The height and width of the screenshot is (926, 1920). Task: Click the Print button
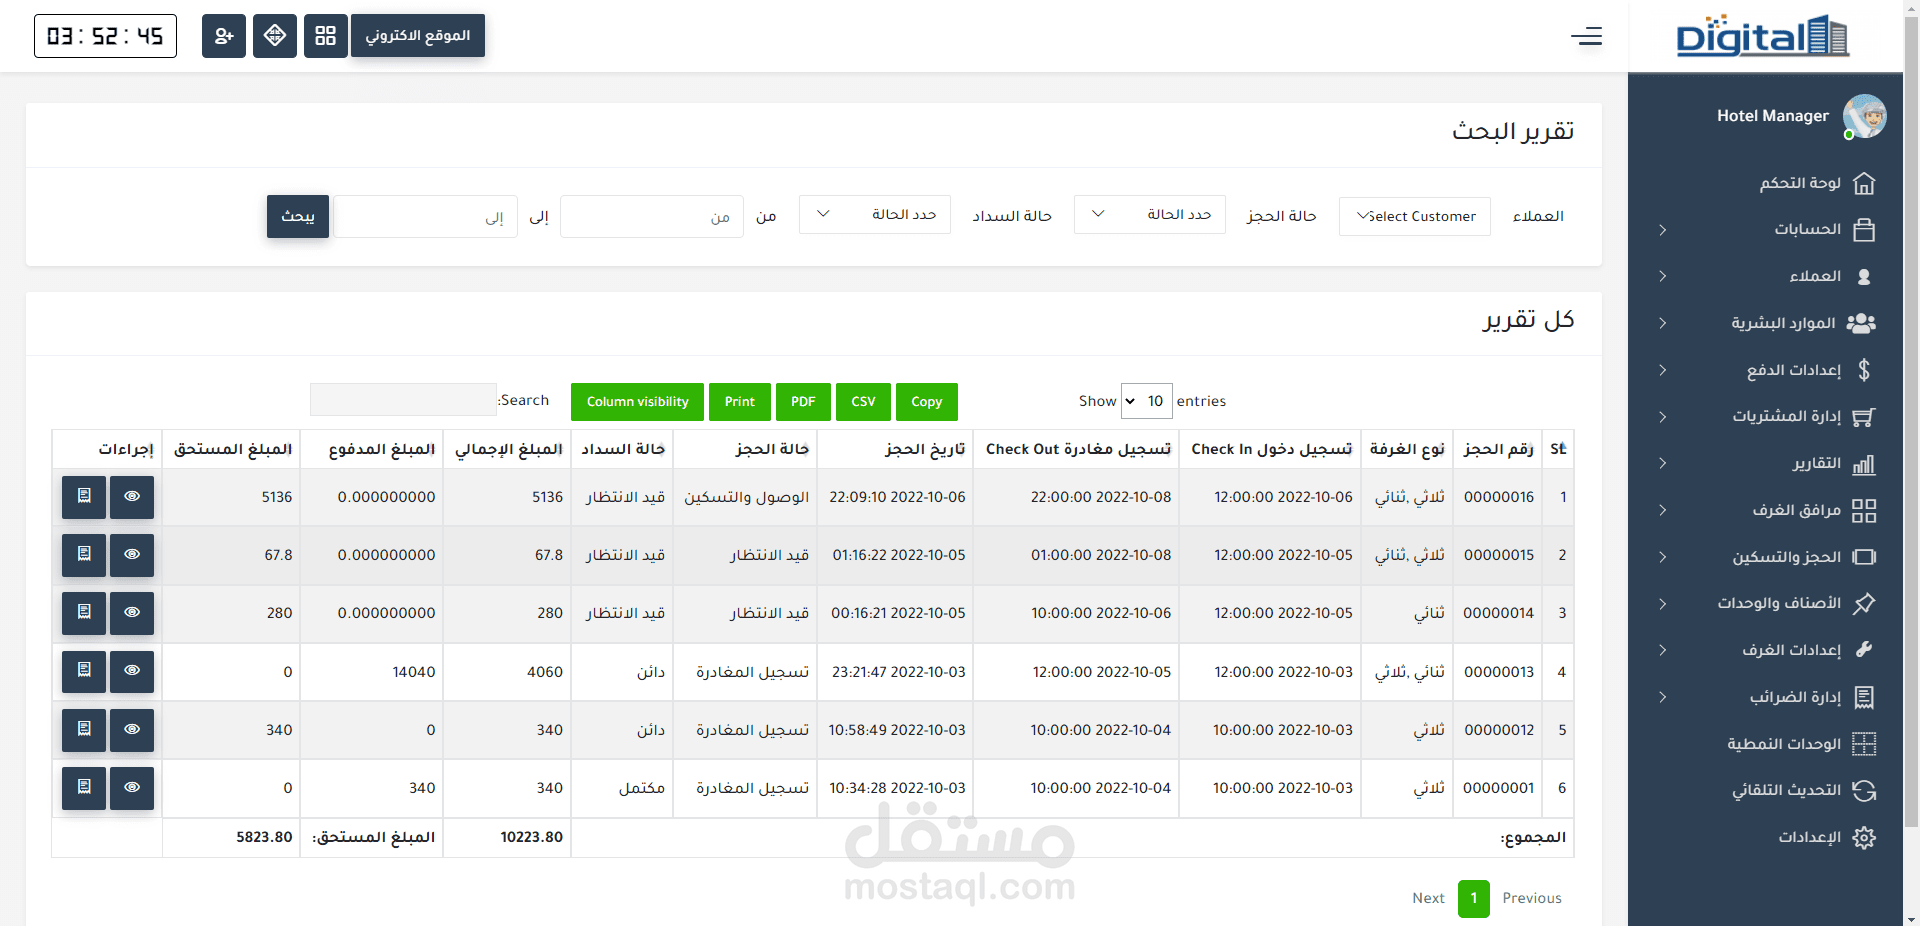tap(740, 402)
